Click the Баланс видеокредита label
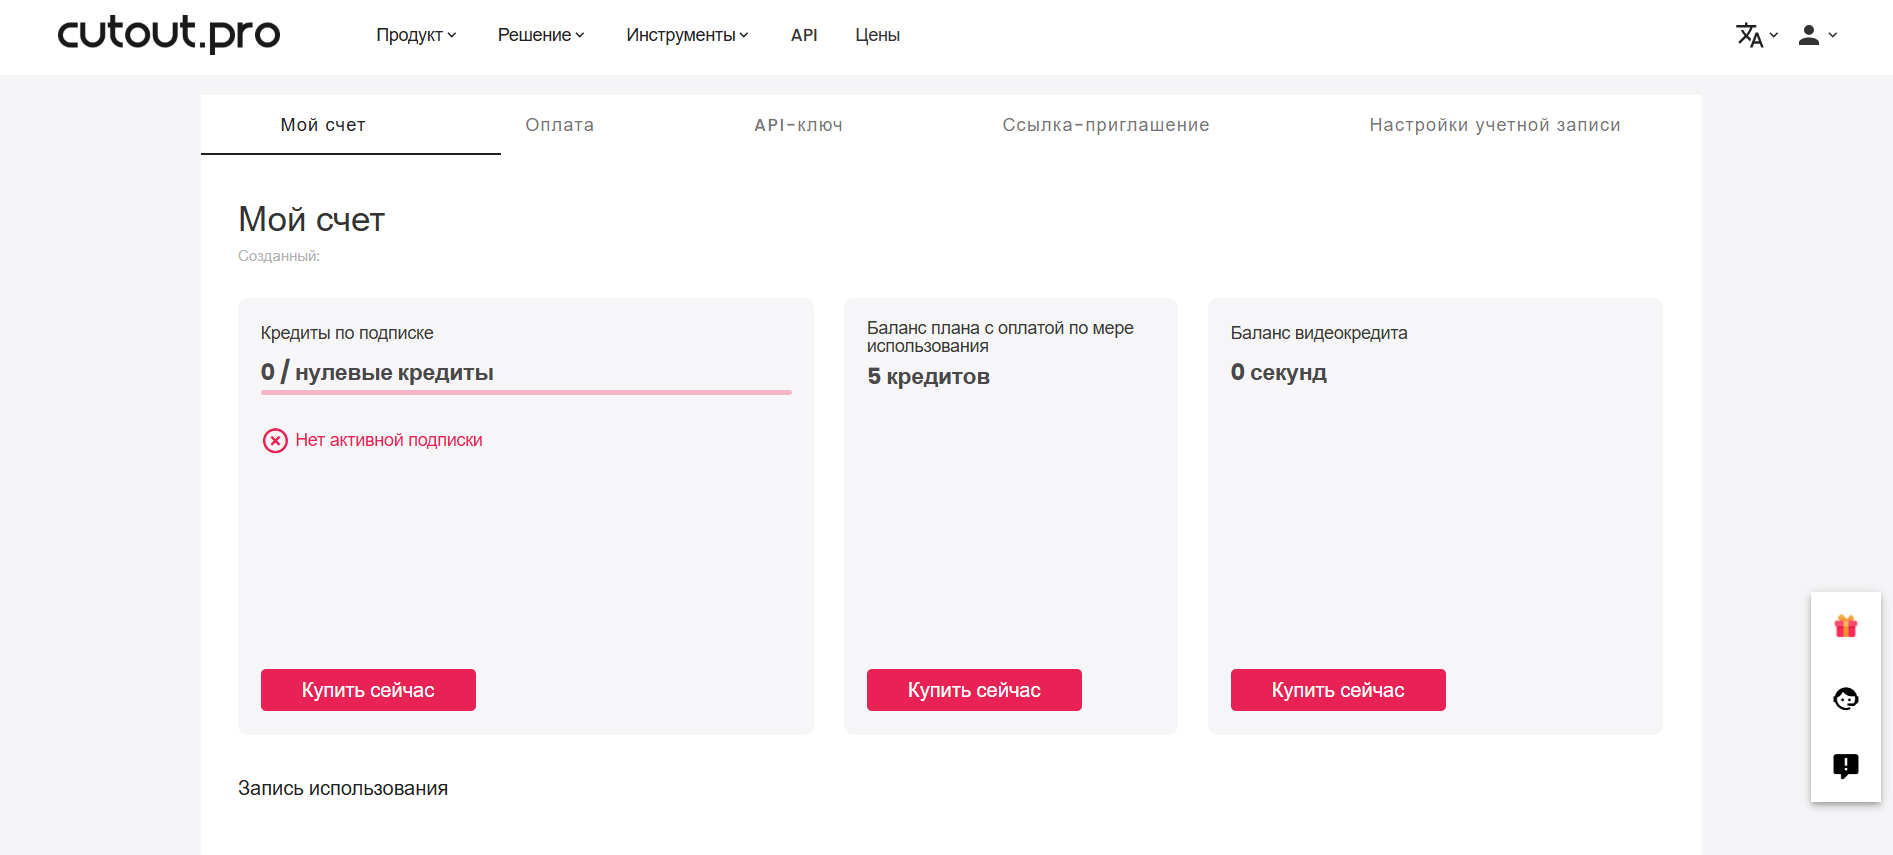 (1319, 333)
